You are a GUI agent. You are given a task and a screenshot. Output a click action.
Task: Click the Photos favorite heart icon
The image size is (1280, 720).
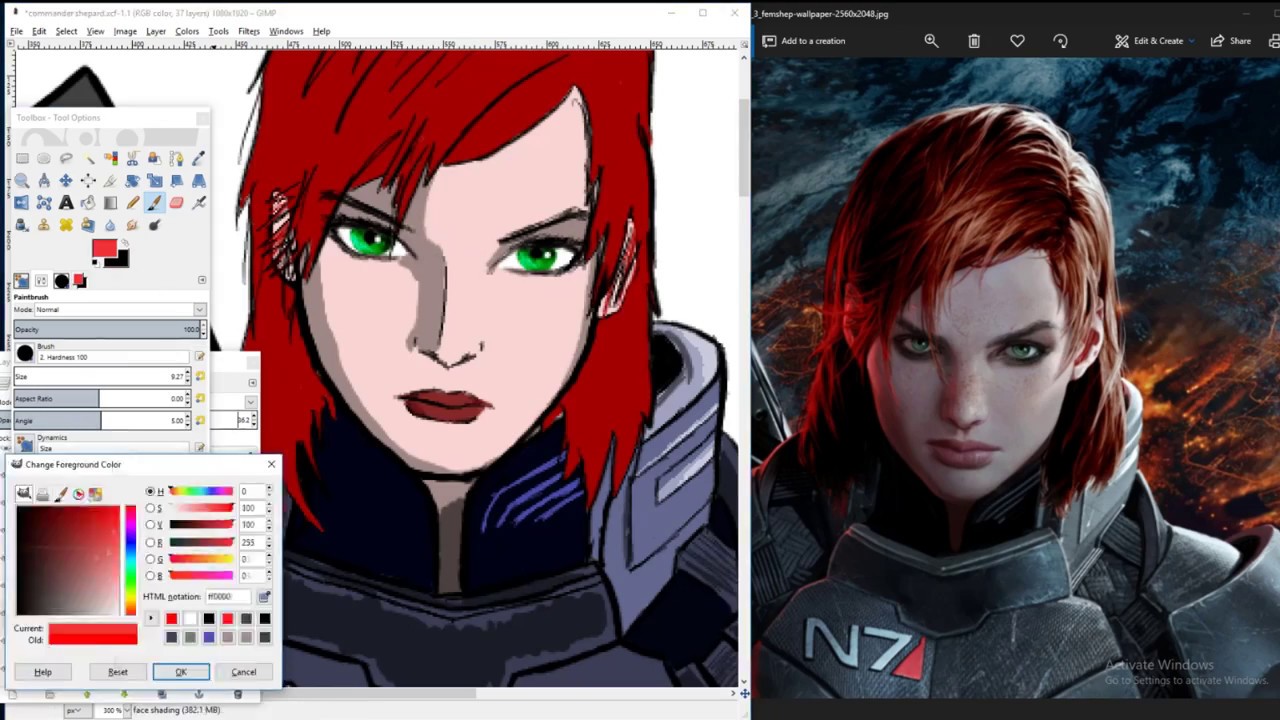coord(1017,41)
